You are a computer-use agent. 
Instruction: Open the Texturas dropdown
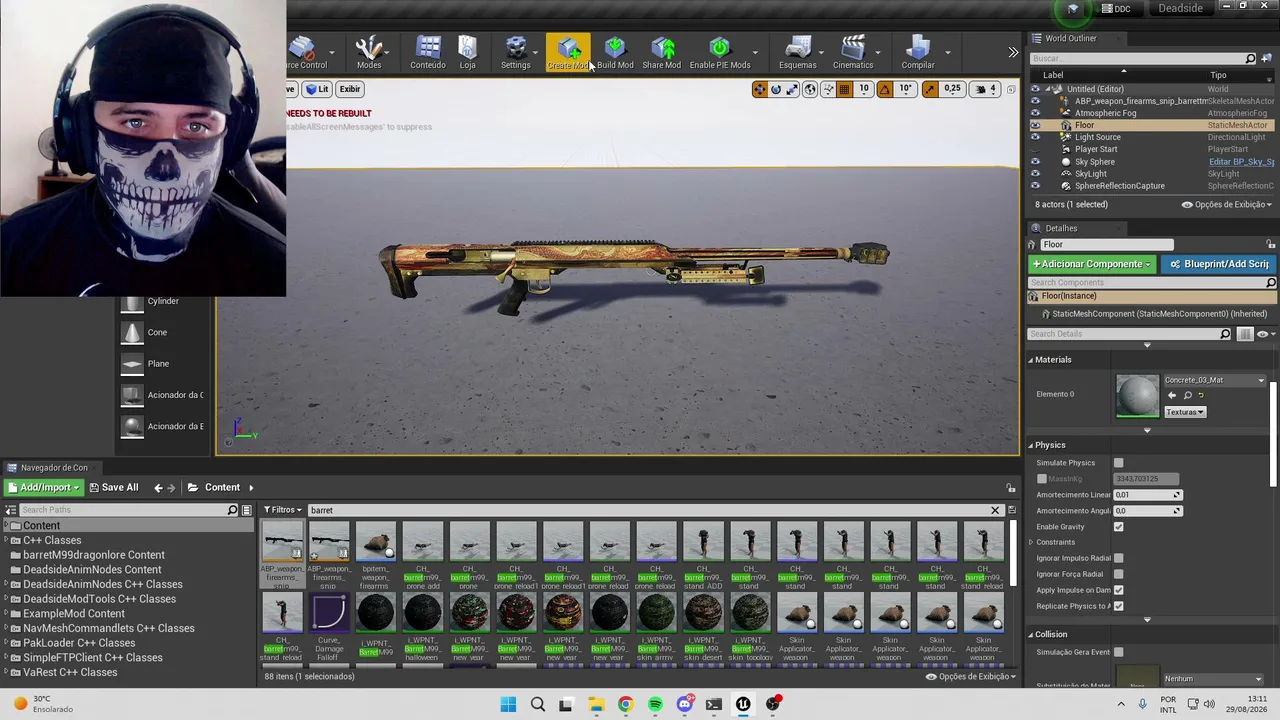pos(1185,412)
